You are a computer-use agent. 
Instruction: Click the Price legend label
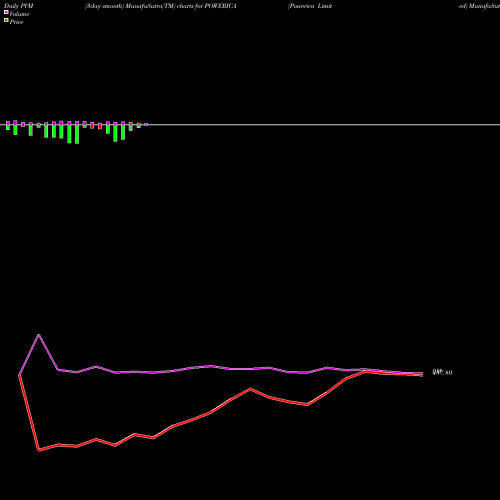[16, 22]
